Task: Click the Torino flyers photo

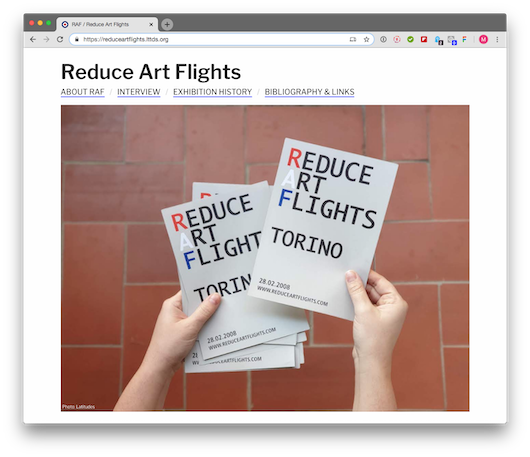Action: [265, 258]
